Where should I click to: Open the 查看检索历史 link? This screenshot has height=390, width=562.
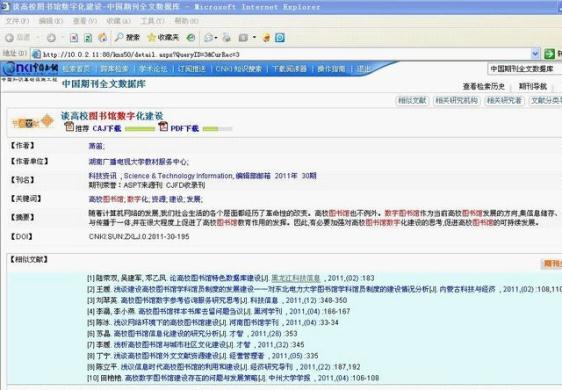484,86
